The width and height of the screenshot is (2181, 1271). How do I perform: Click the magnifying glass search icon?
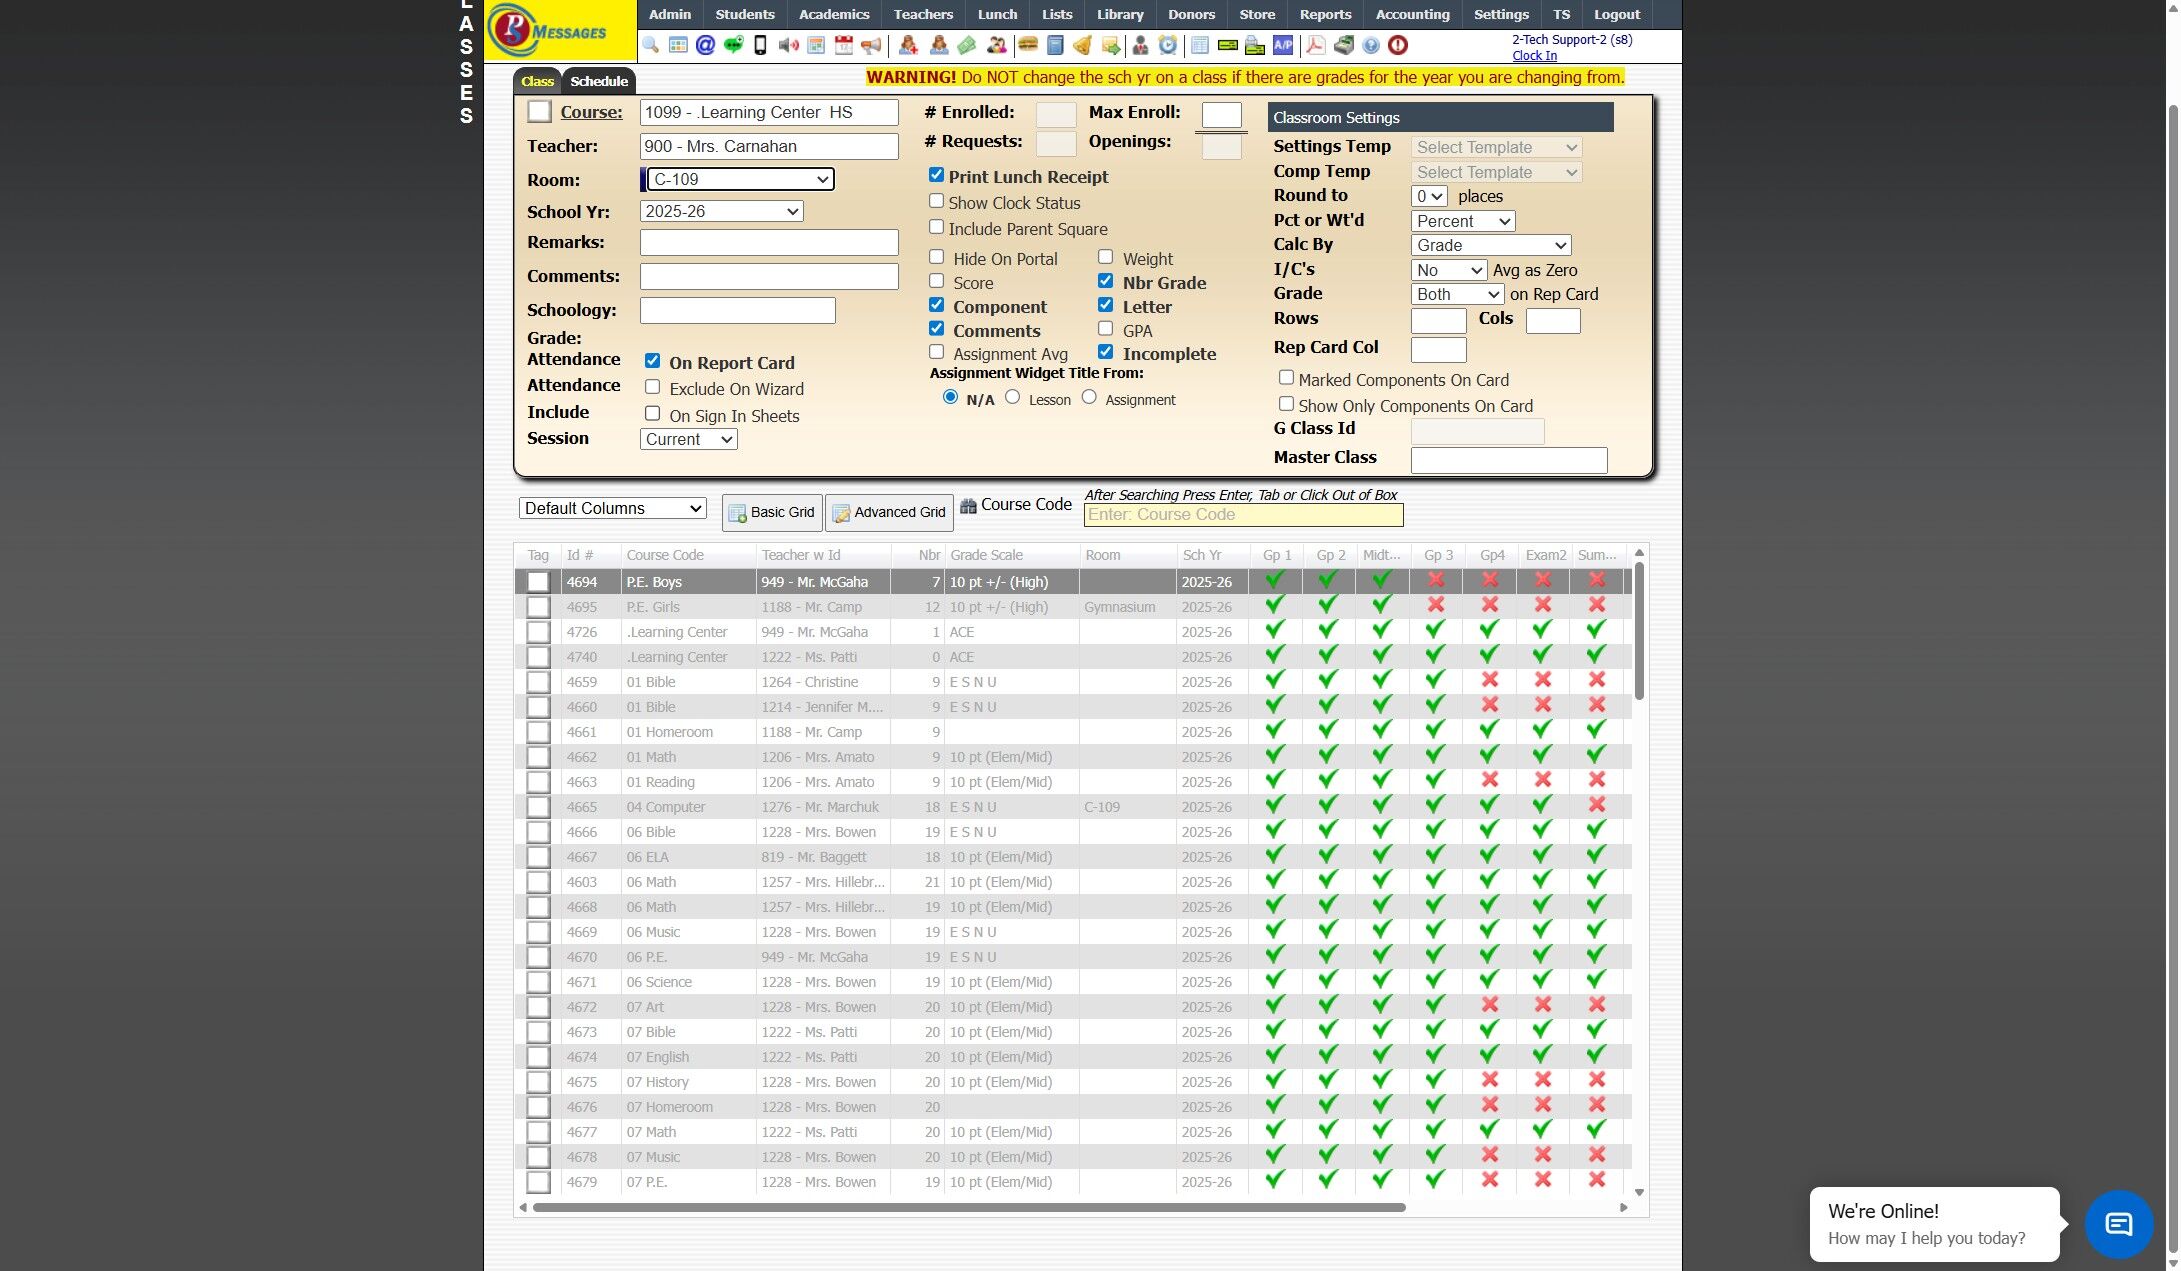(651, 45)
